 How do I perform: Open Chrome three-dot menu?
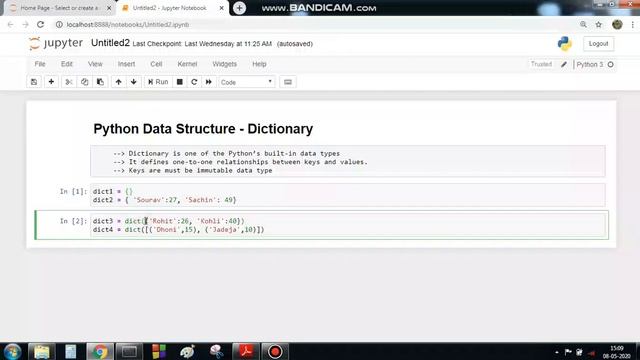pyautogui.click(x=632, y=24)
